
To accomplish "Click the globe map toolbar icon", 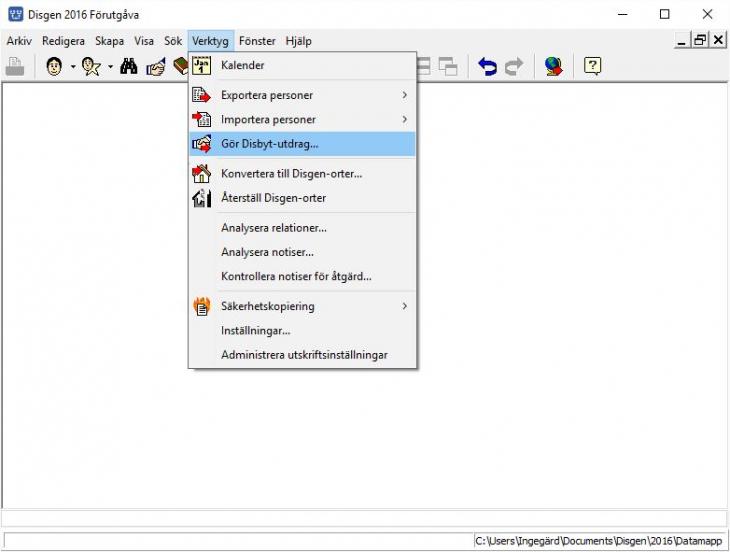I will tap(554, 67).
